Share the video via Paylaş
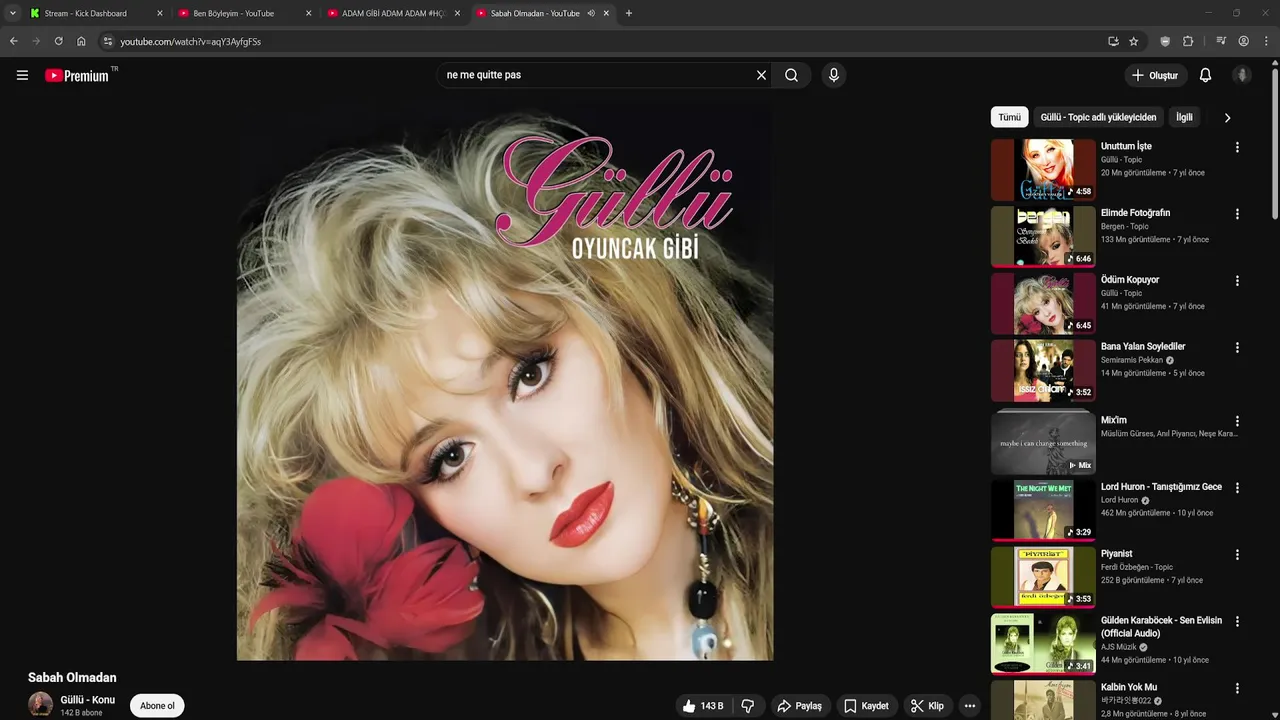The image size is (1280, 720). (799, 706)
